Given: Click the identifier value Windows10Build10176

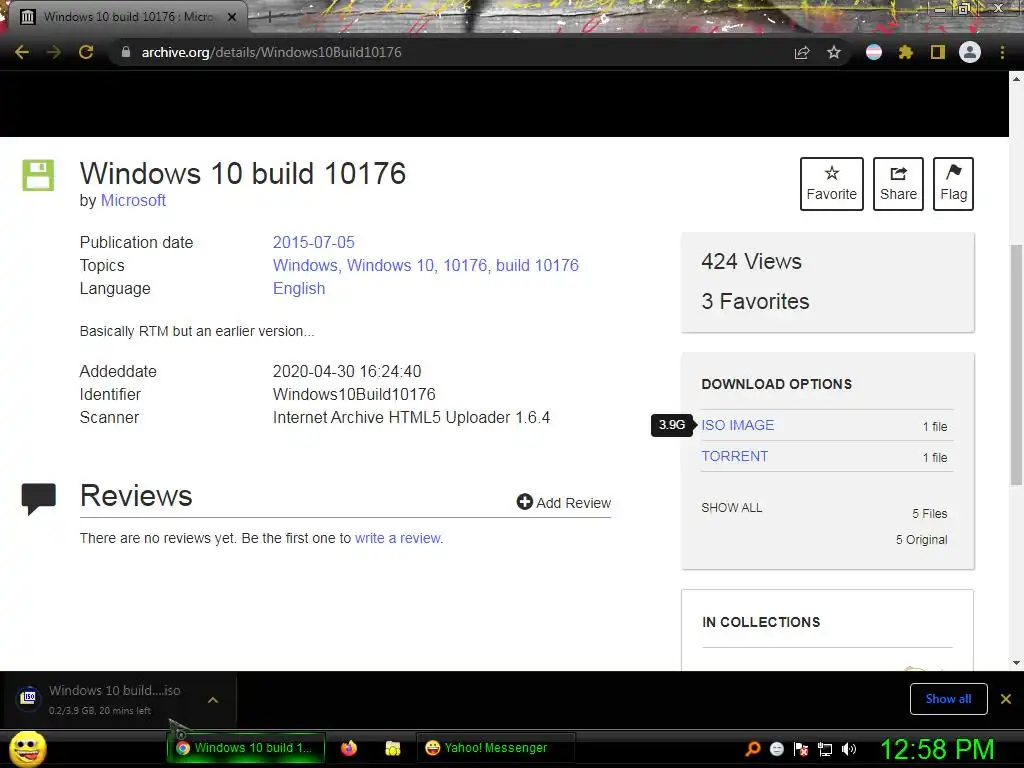Looking at the screenshot, I should click(354, 394).
